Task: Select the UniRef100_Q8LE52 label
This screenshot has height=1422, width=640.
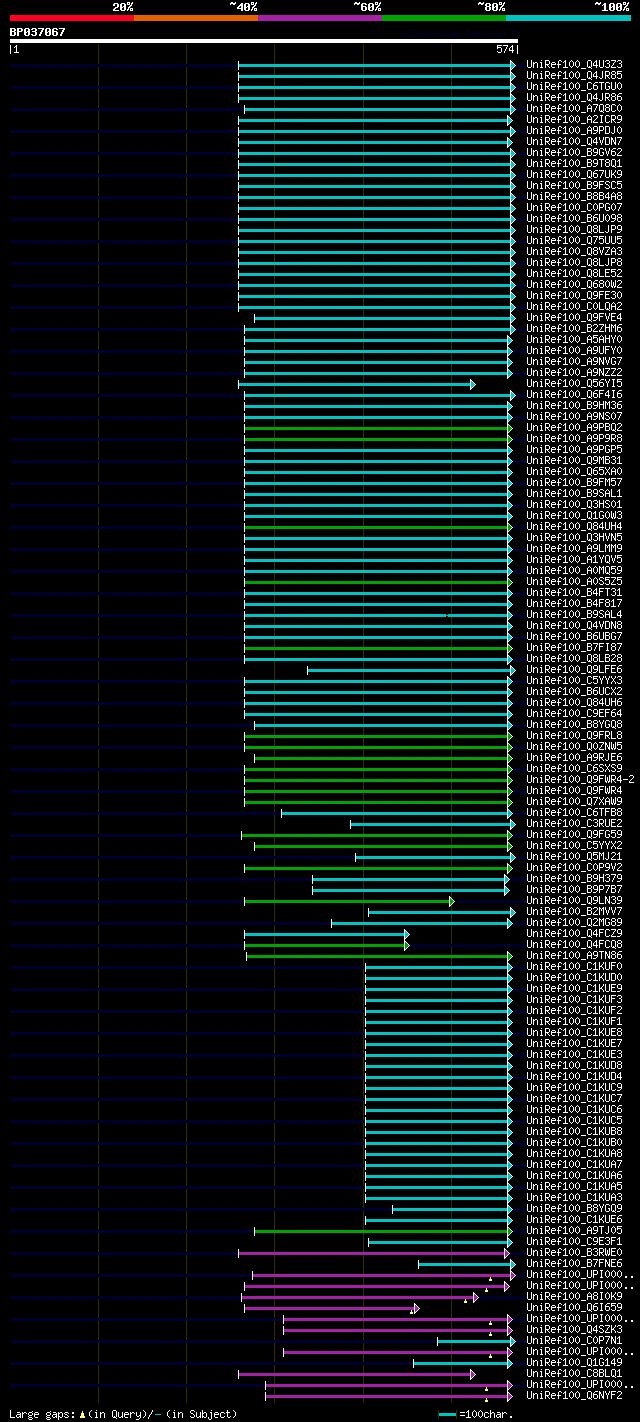Action: 574,273
